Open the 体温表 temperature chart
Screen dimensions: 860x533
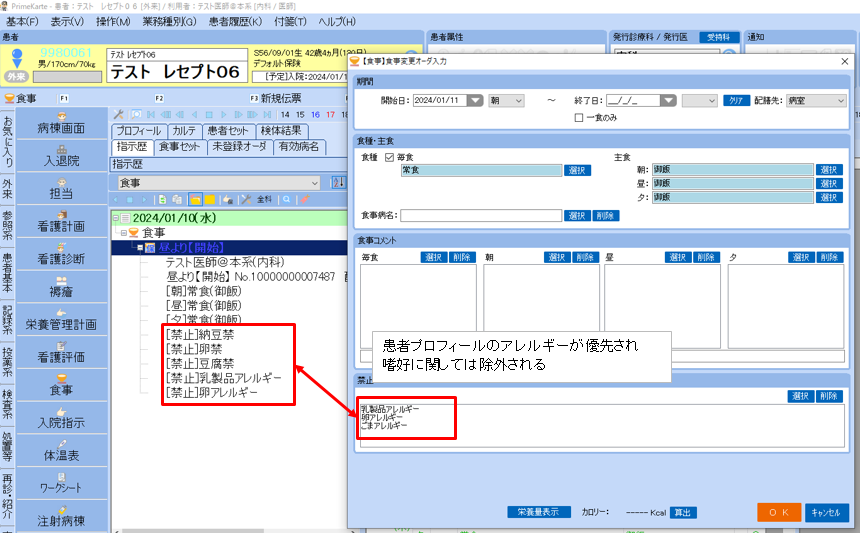[61, 450]
